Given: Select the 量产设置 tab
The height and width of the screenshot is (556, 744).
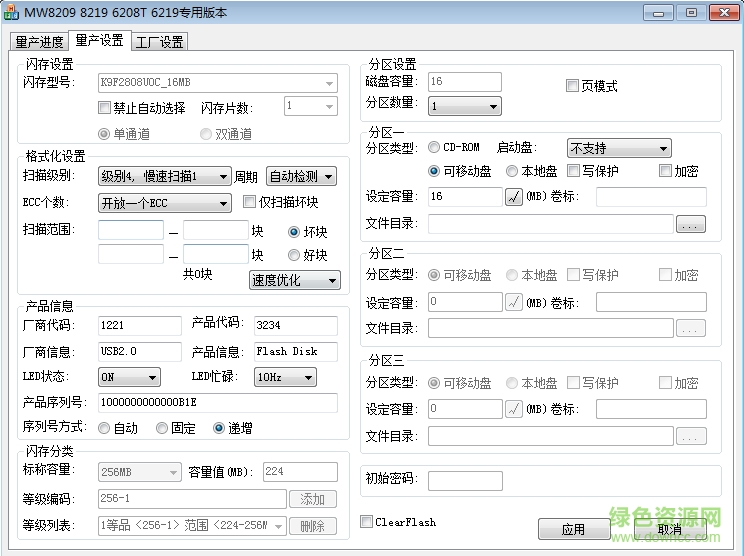Looking at the screenshot, I should [100, 41].
